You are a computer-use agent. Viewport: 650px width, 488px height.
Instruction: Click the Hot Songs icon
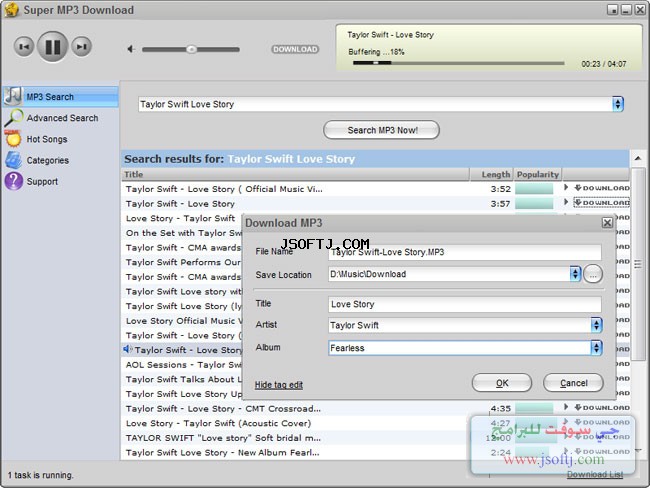(13, 139)
